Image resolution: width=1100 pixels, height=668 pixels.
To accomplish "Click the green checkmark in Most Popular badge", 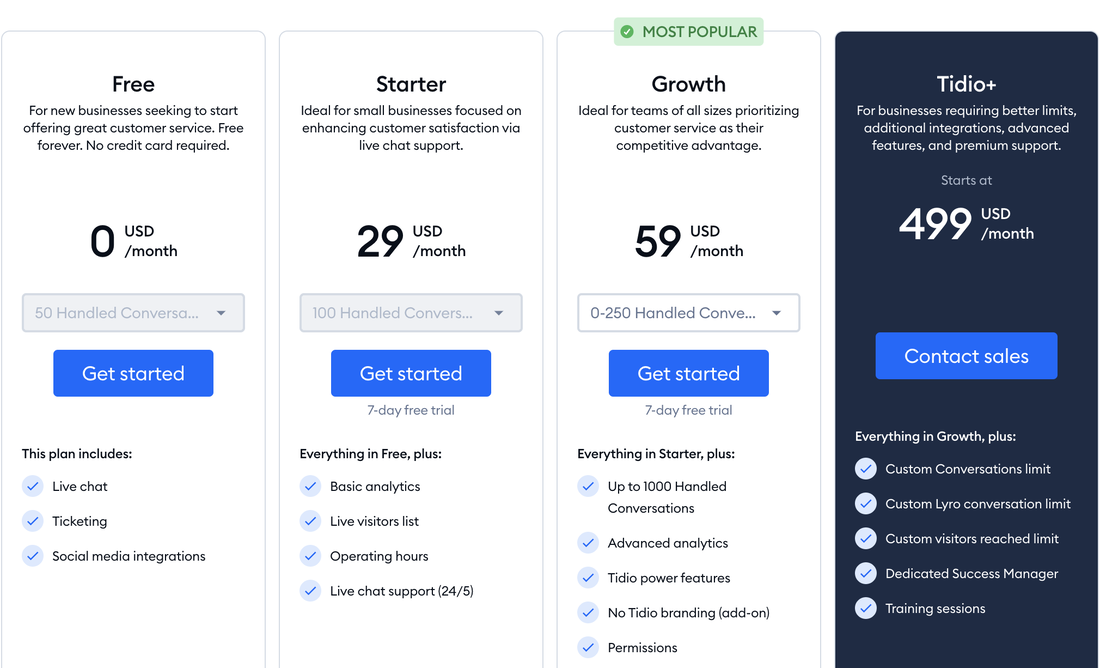I will pyautogui.click(x=627, y=32).
